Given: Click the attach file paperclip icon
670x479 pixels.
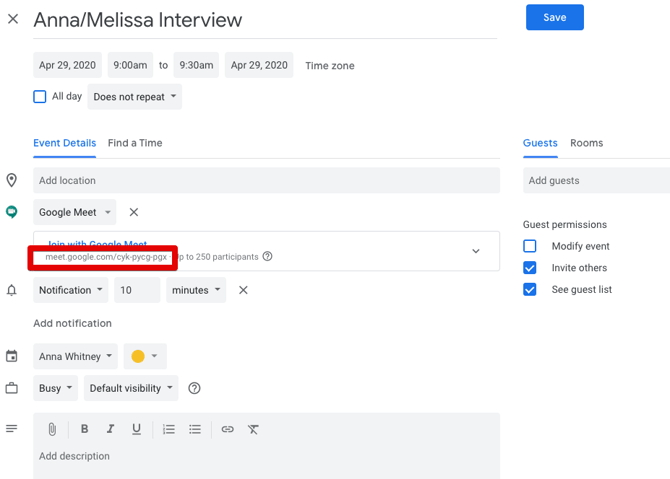Looking at the screenshot, I should pyautogui.click(x=52, y=429).
